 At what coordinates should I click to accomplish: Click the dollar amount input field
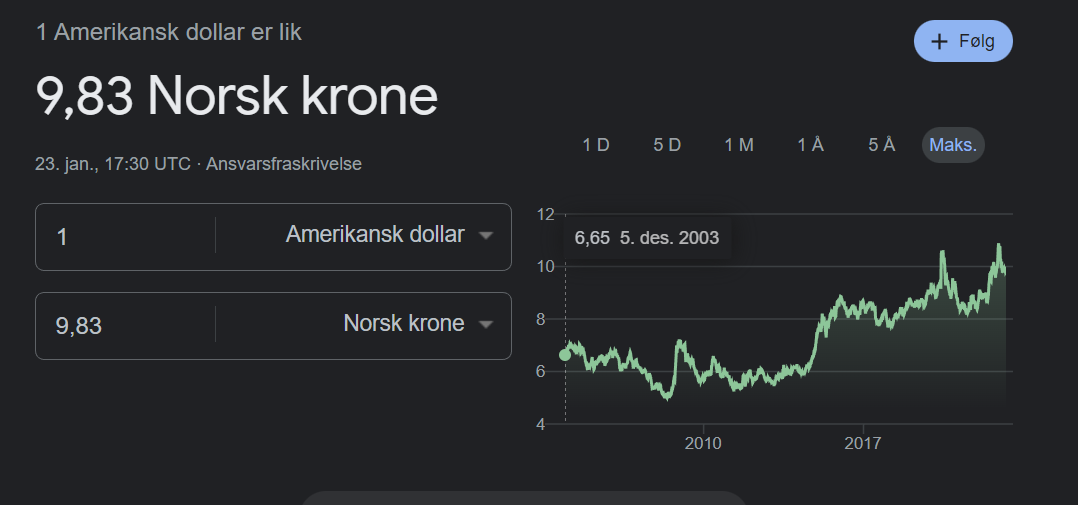(125, 237)
